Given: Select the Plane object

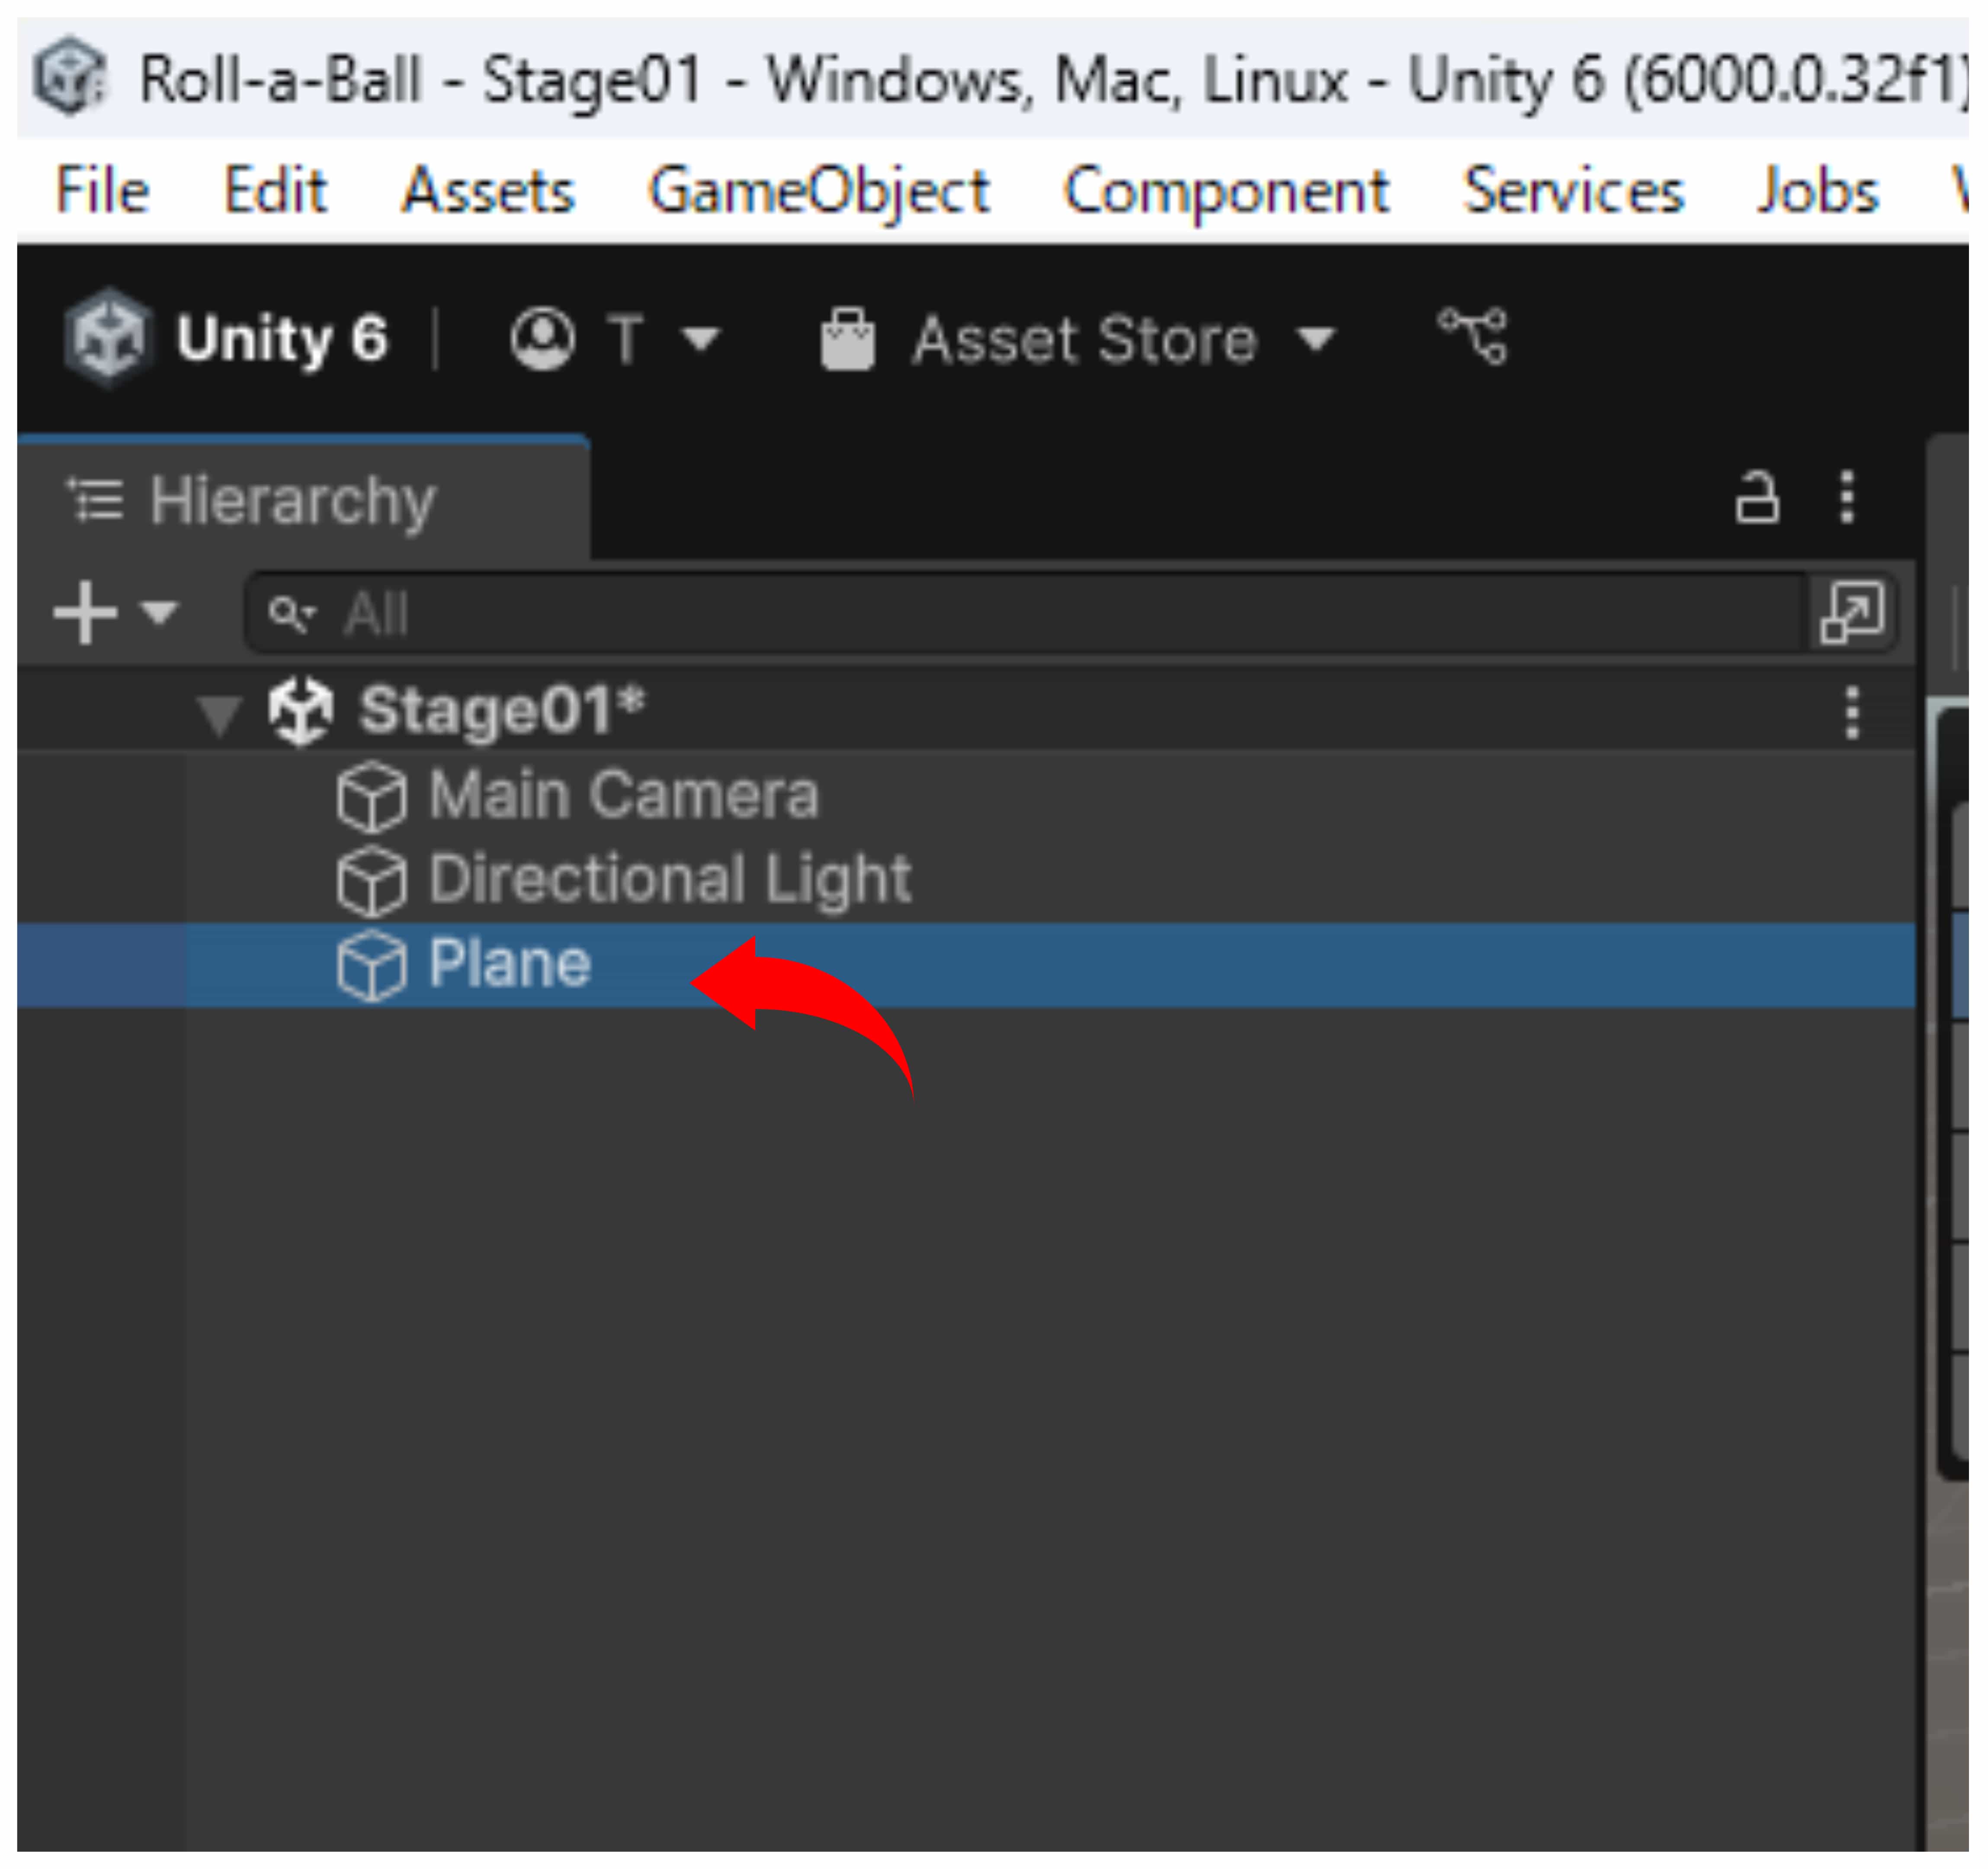Looking at the screenshot, I should [x=509, y=964].
